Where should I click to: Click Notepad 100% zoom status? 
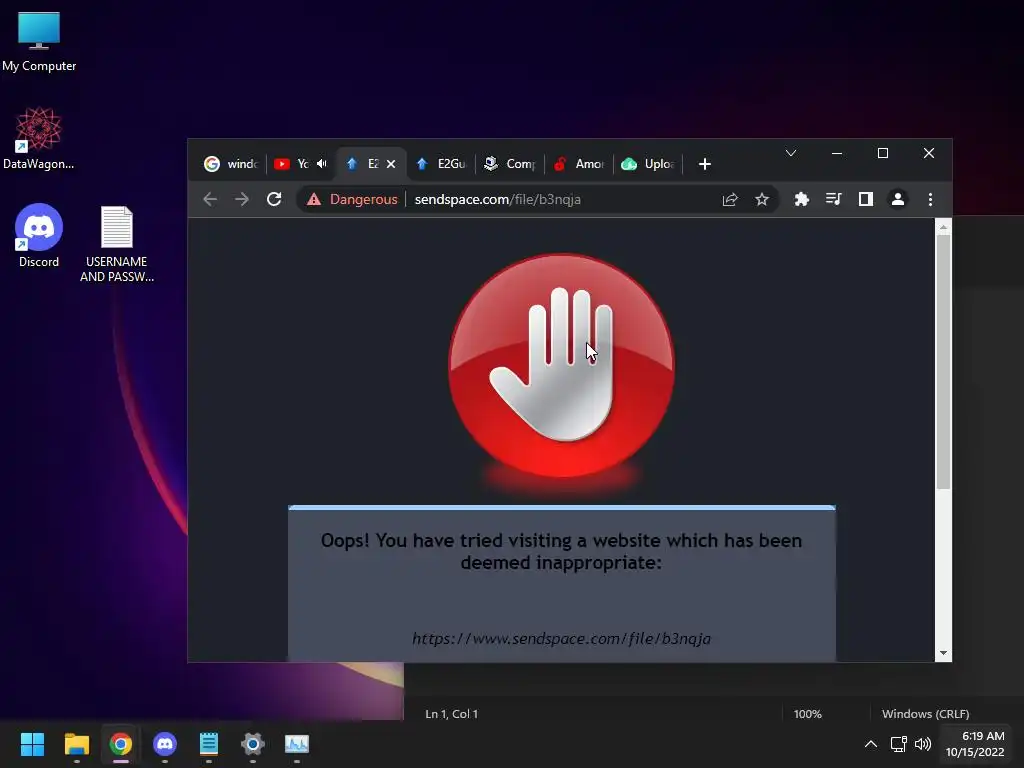[808, 714]
